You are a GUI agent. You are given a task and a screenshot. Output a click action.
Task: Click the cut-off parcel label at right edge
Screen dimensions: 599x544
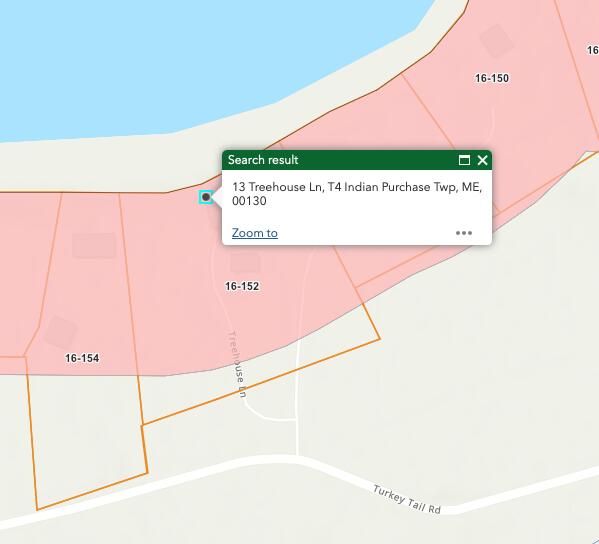[x=593, y=50]
